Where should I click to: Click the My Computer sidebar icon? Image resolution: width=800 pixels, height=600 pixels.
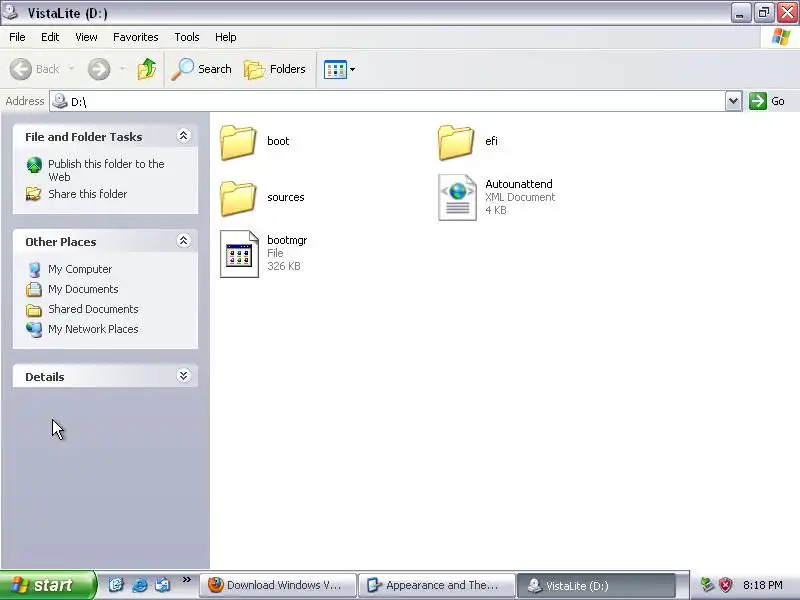[34, 269]
